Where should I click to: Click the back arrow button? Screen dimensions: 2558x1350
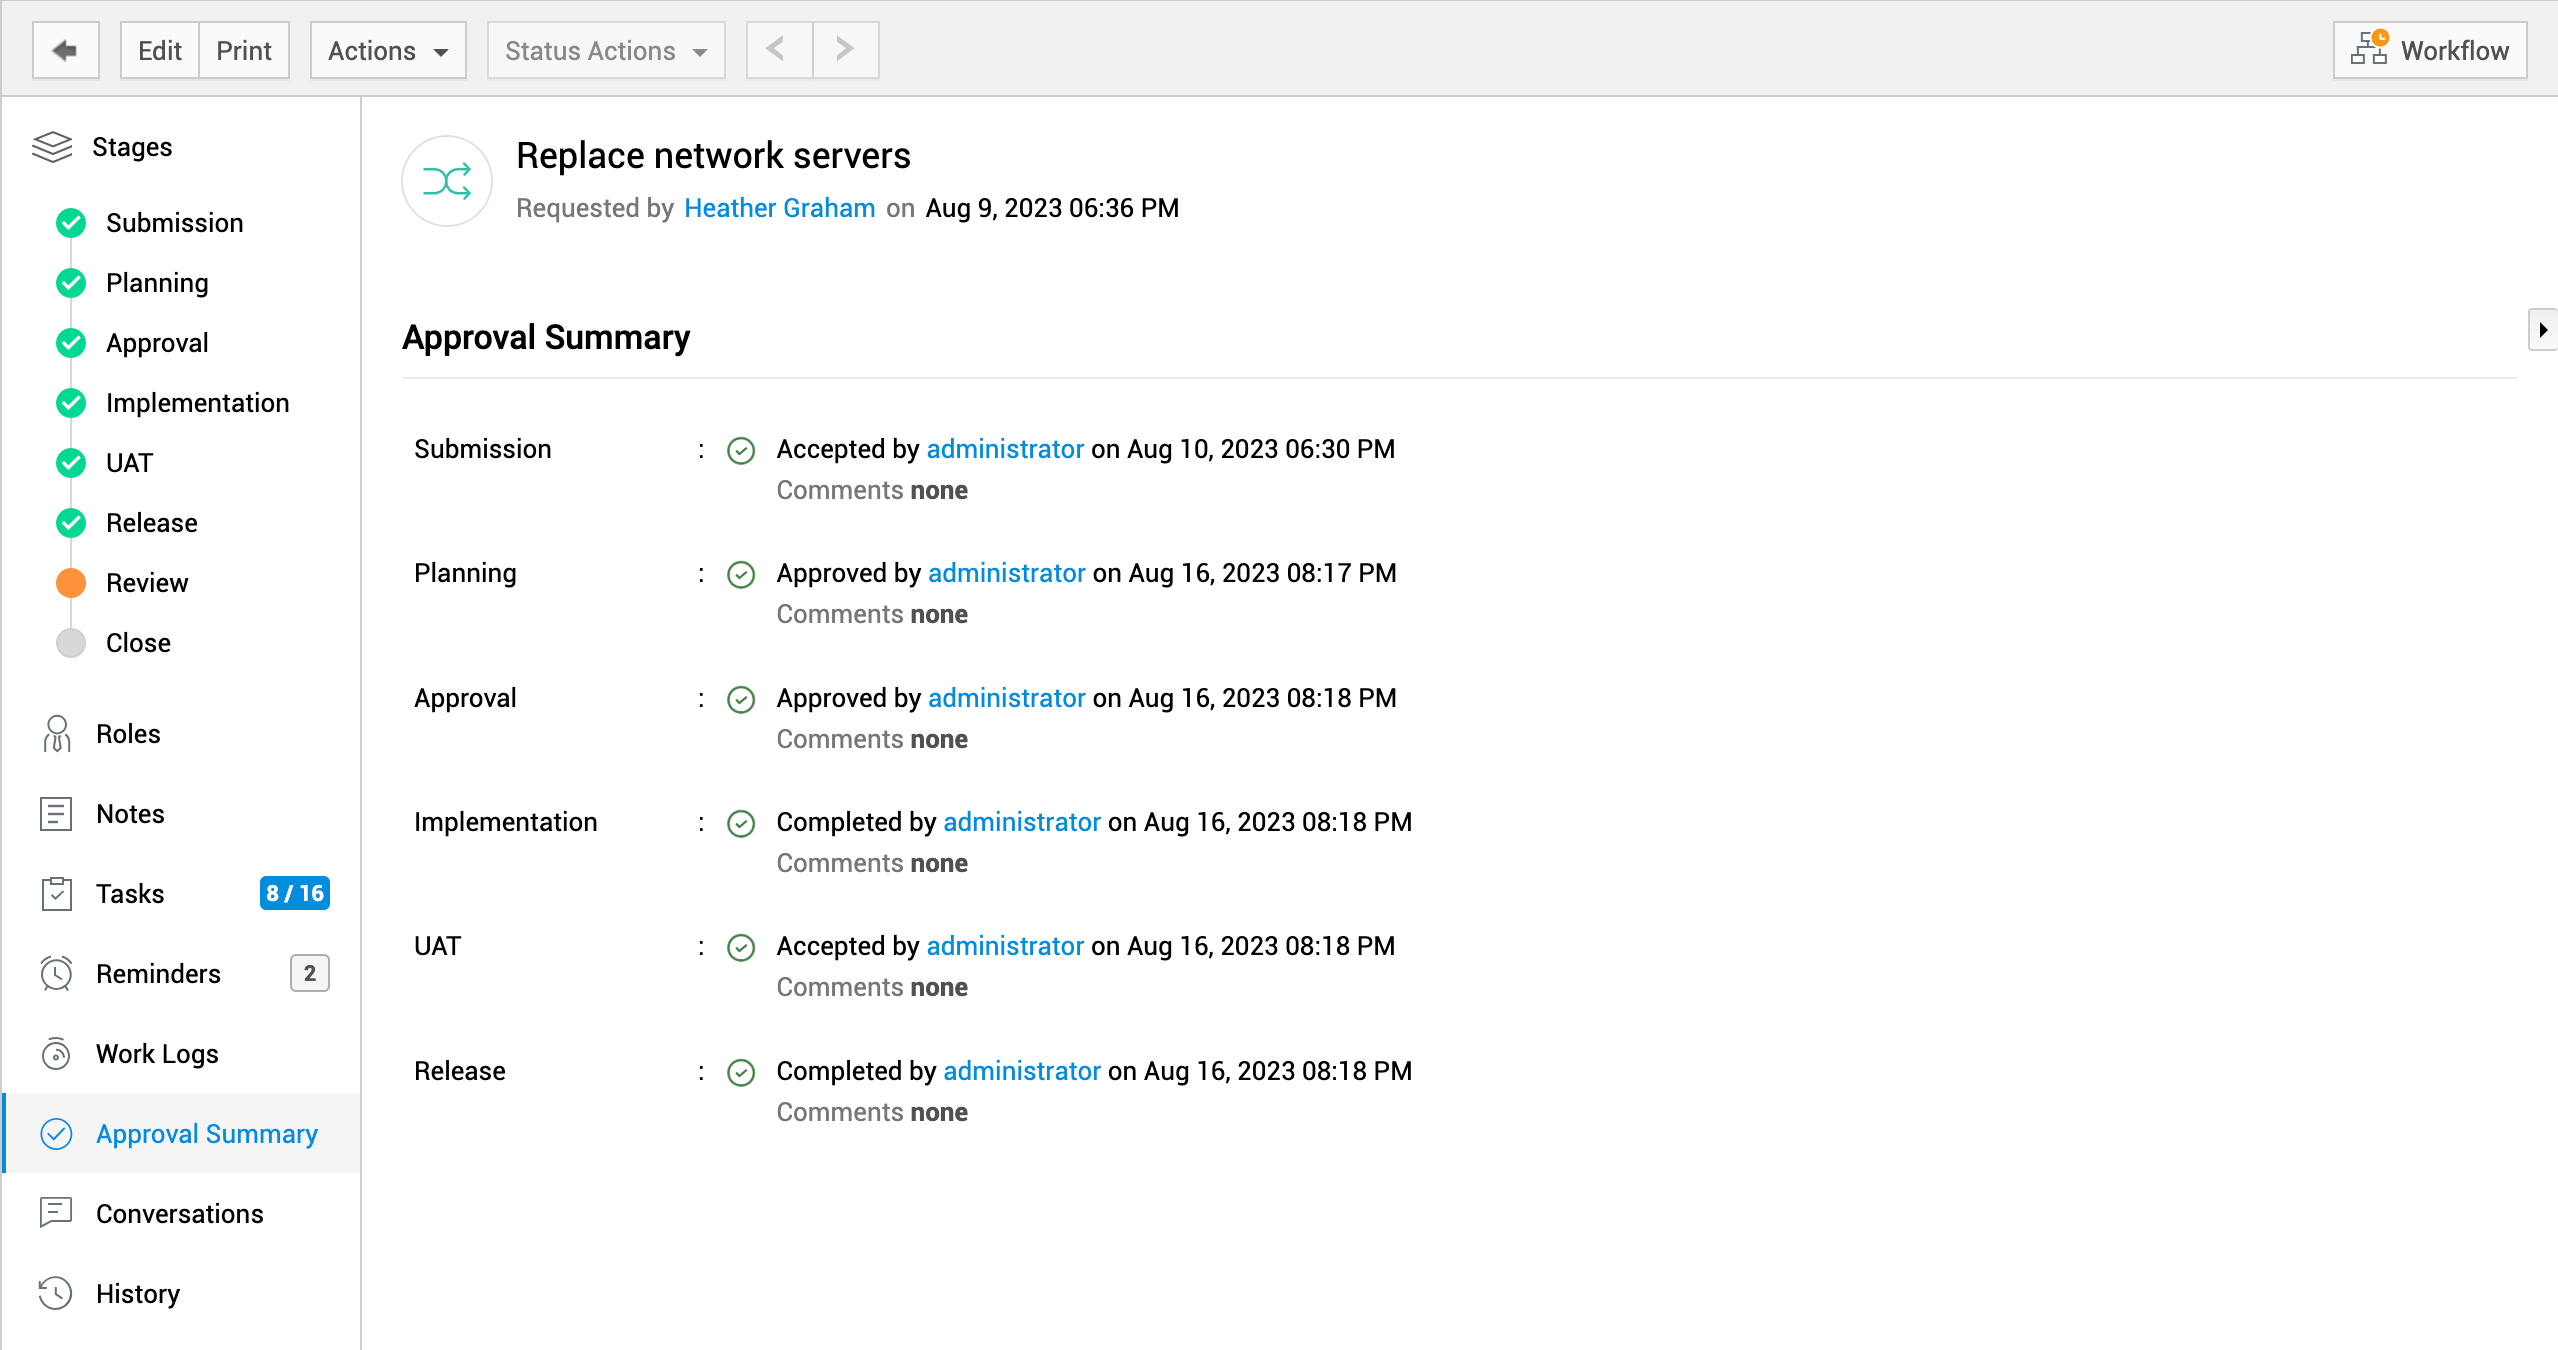click(x=66, y=50)
